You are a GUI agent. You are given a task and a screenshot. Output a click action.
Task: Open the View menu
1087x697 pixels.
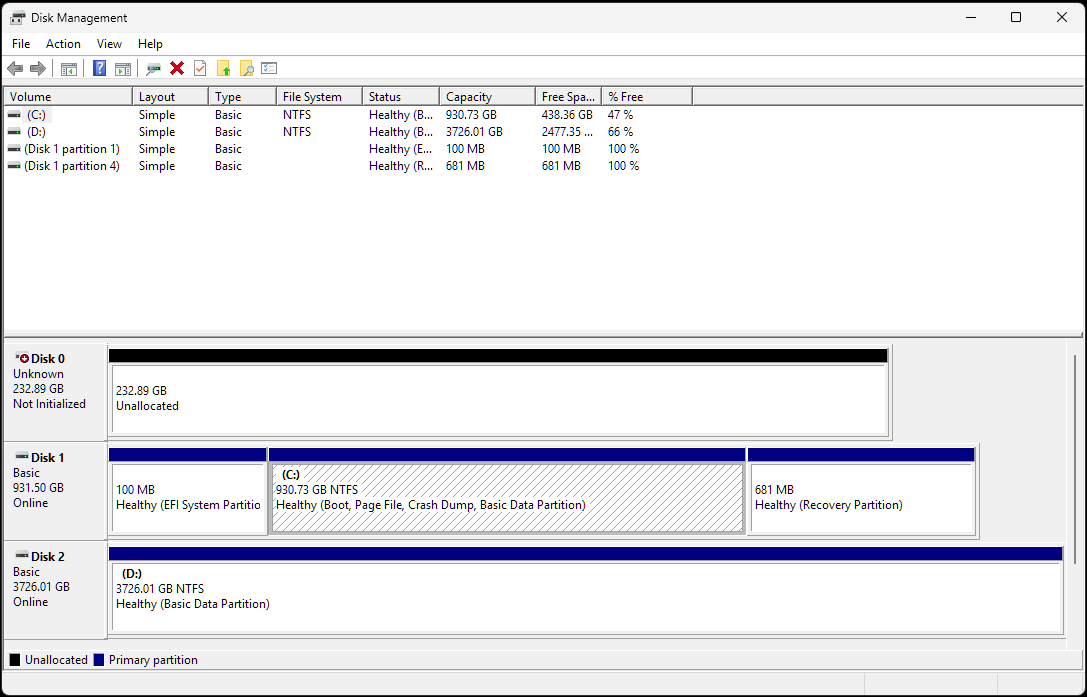point(109,44)
